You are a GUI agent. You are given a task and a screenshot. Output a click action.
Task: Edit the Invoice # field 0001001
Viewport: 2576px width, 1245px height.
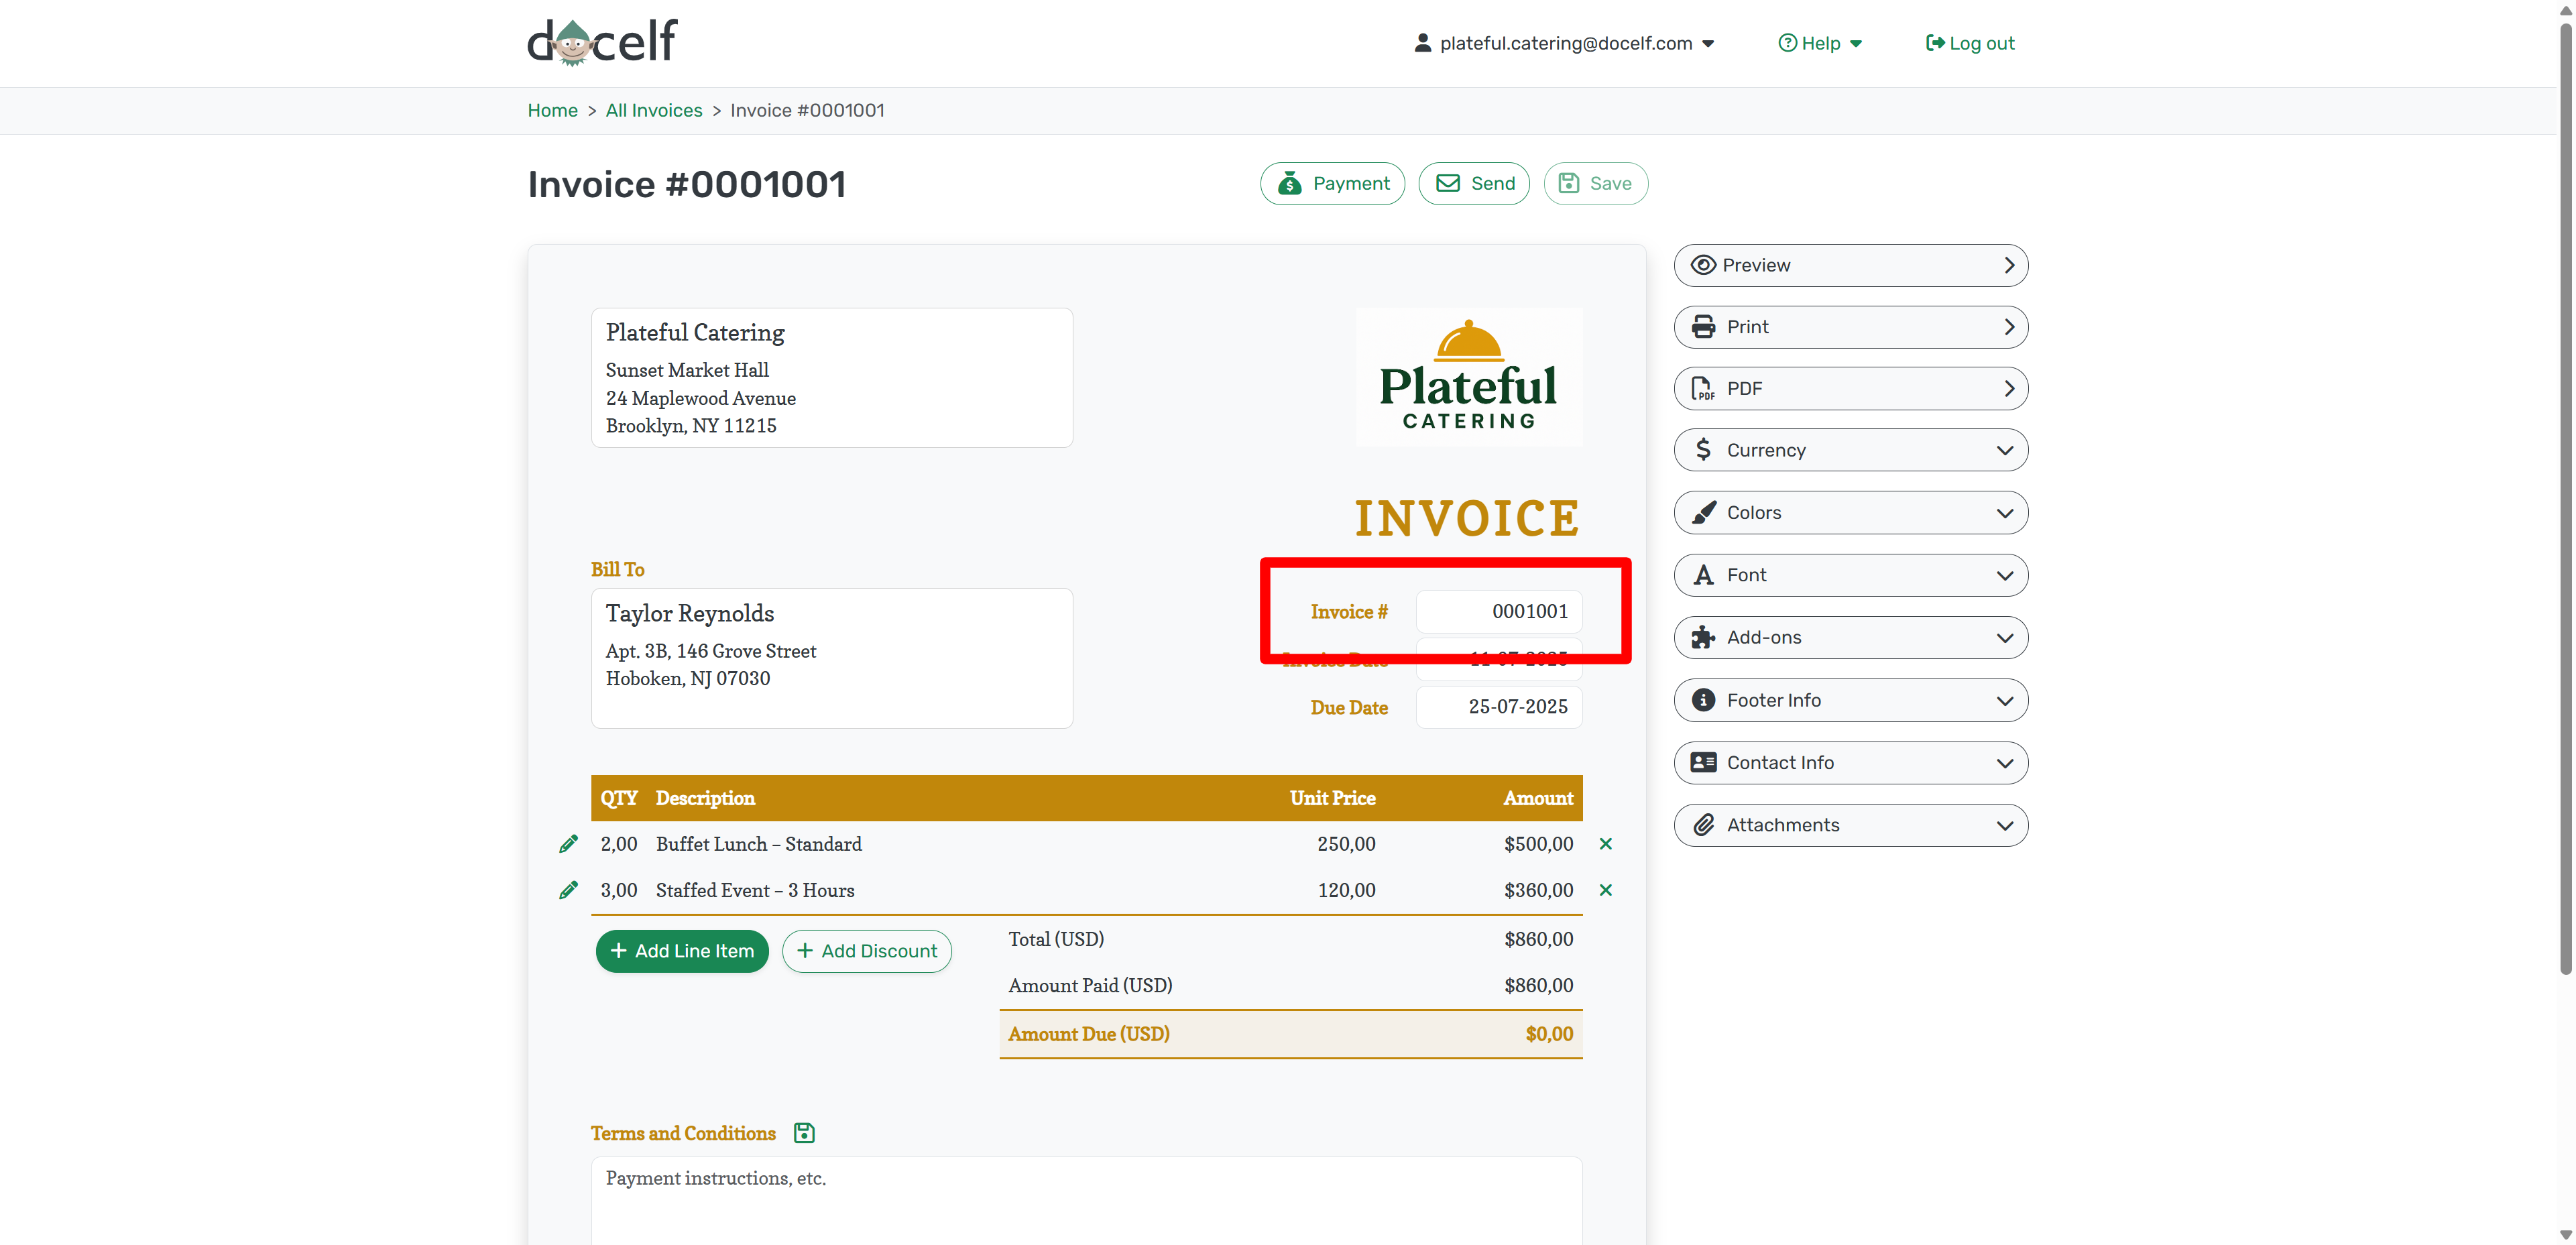click(1498, 611)
